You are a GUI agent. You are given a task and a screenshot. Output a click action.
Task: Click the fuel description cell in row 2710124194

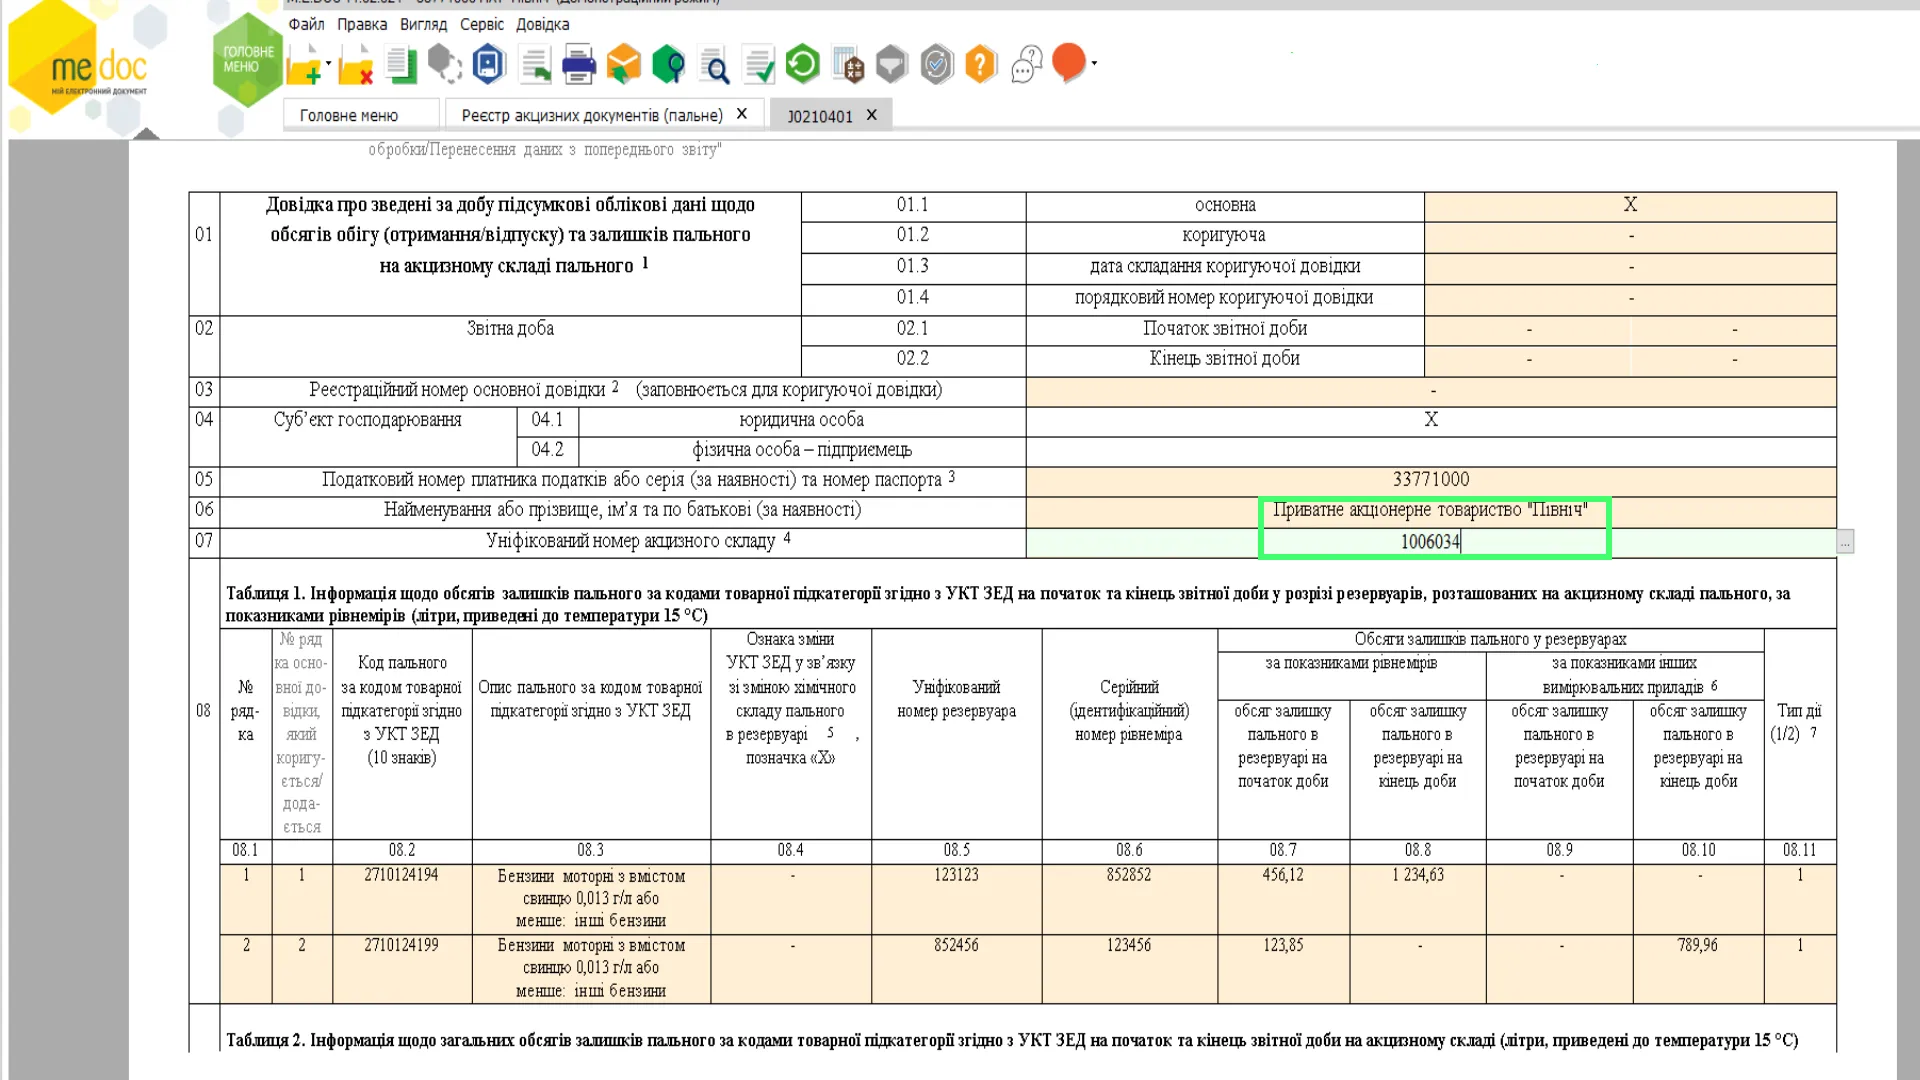coord(591,899)
